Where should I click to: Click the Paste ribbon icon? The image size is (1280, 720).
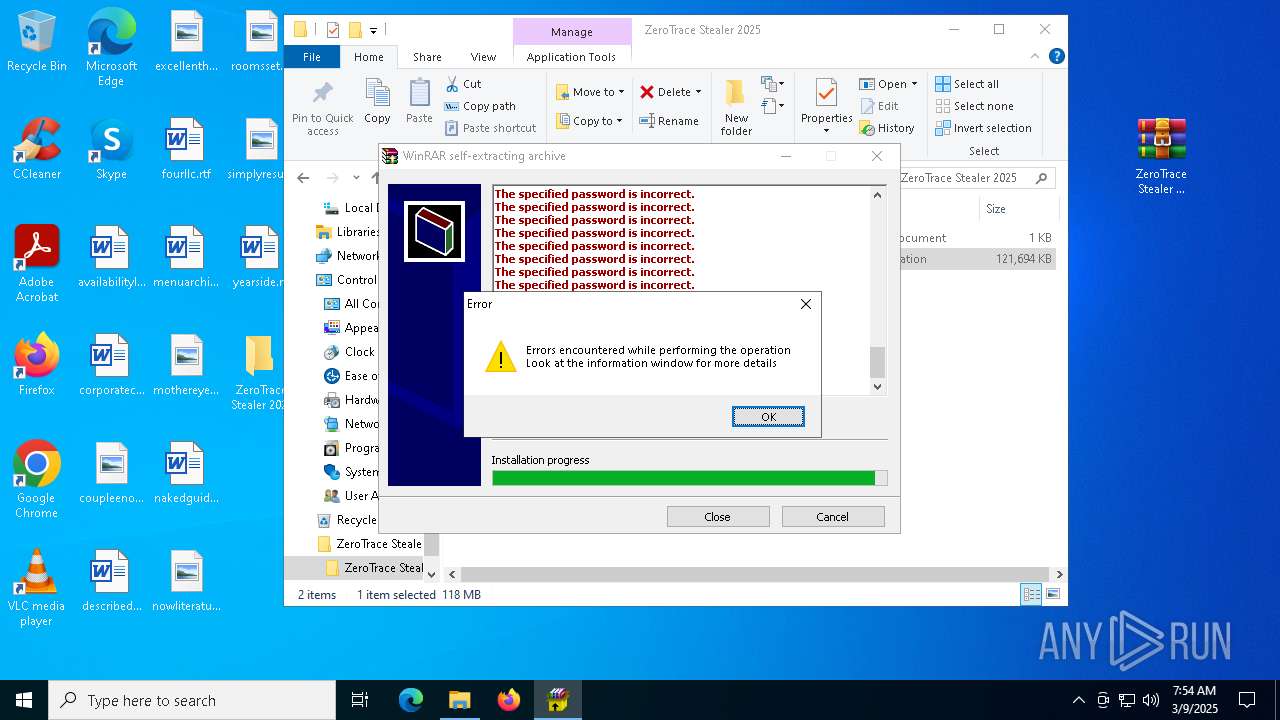(x=419, y=102)
